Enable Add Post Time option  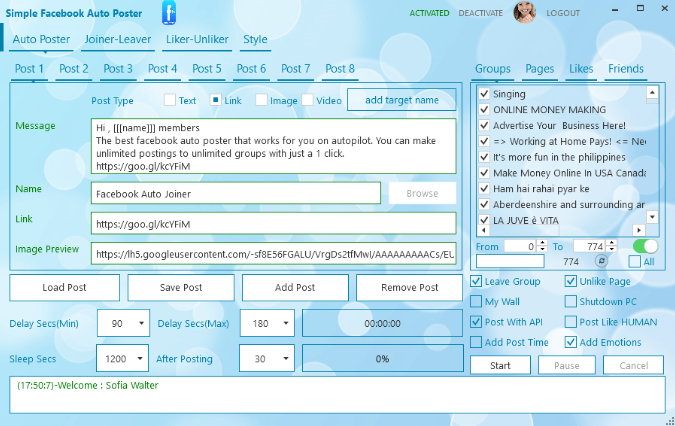(x=476, y=342)
